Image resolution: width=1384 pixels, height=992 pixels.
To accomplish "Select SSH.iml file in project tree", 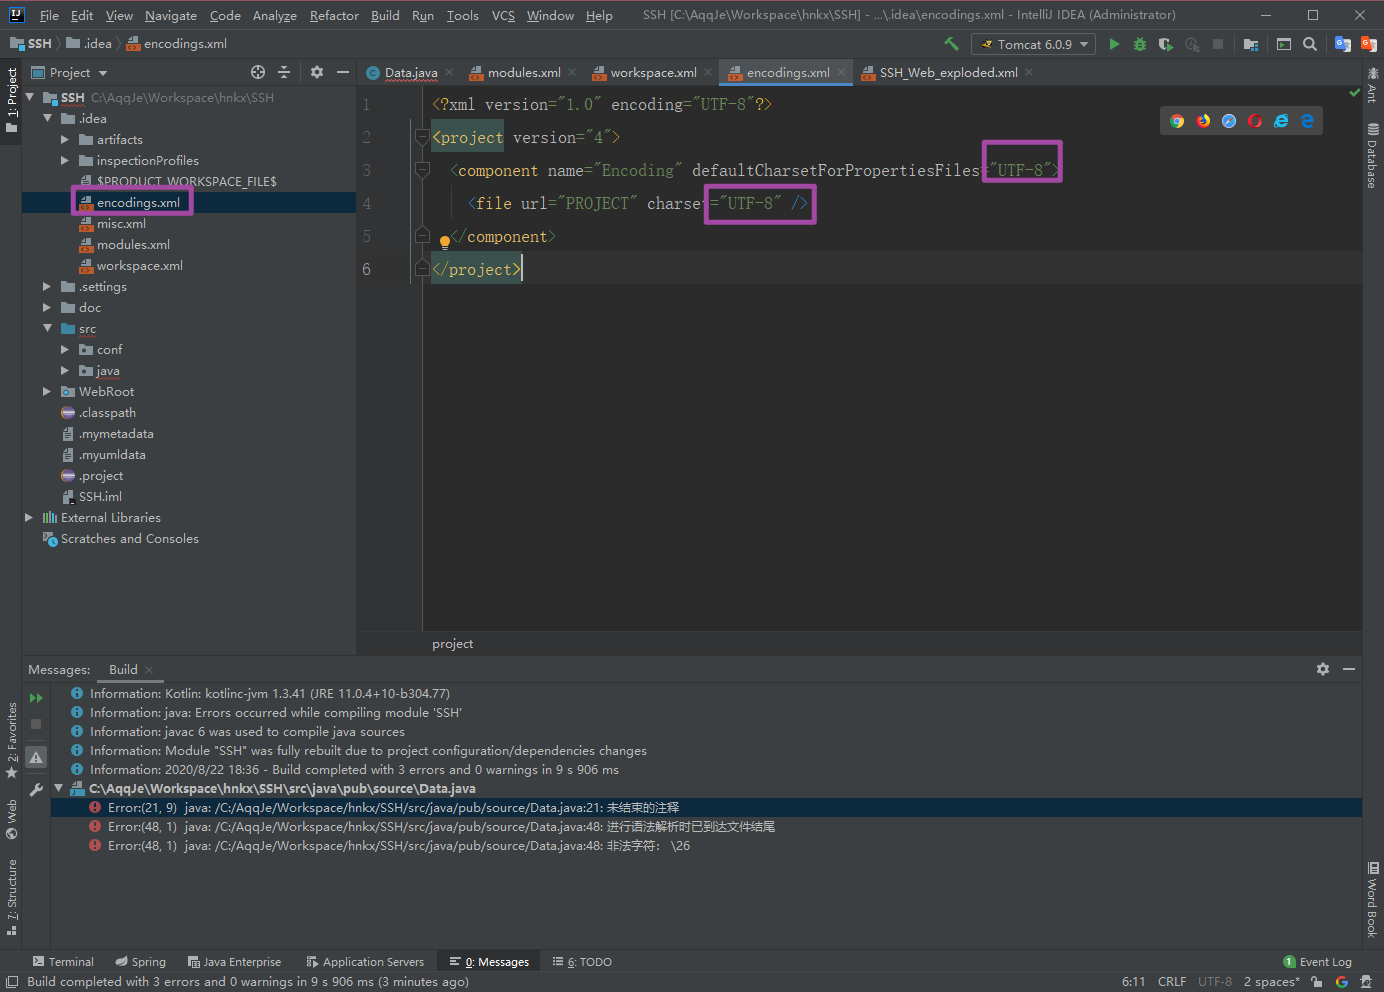I will click(x=100, y=496).
